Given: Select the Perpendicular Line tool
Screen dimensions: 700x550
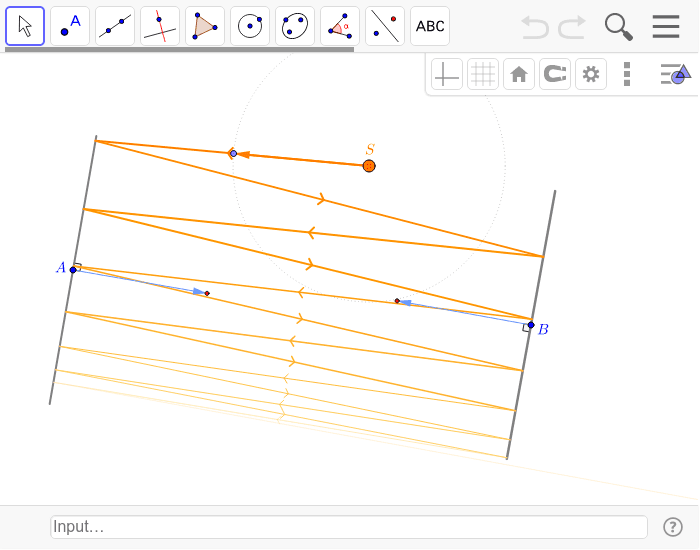Looking at the screenshot, I should [x=160, y=26].
